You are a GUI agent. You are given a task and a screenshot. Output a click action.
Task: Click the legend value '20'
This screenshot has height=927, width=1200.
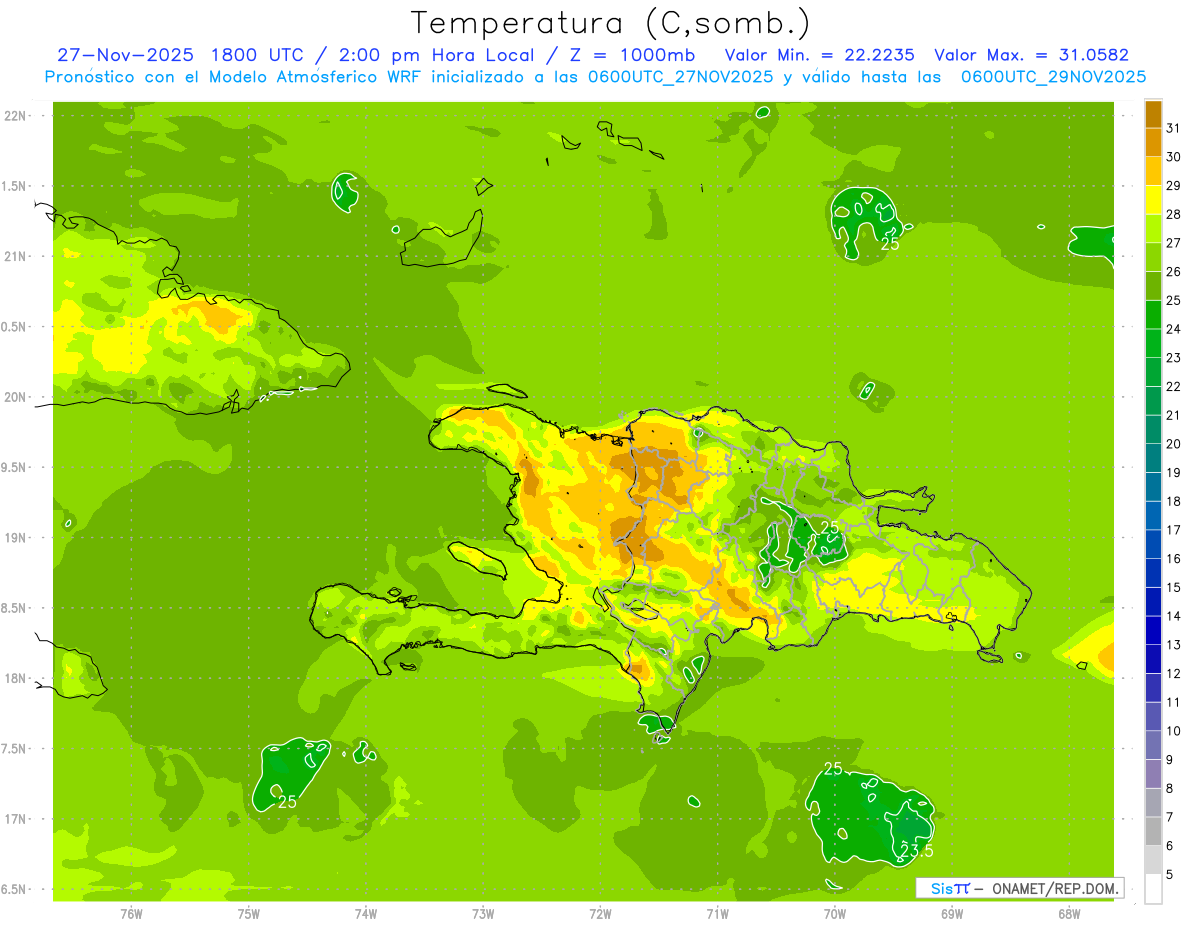click(1173, 444)
